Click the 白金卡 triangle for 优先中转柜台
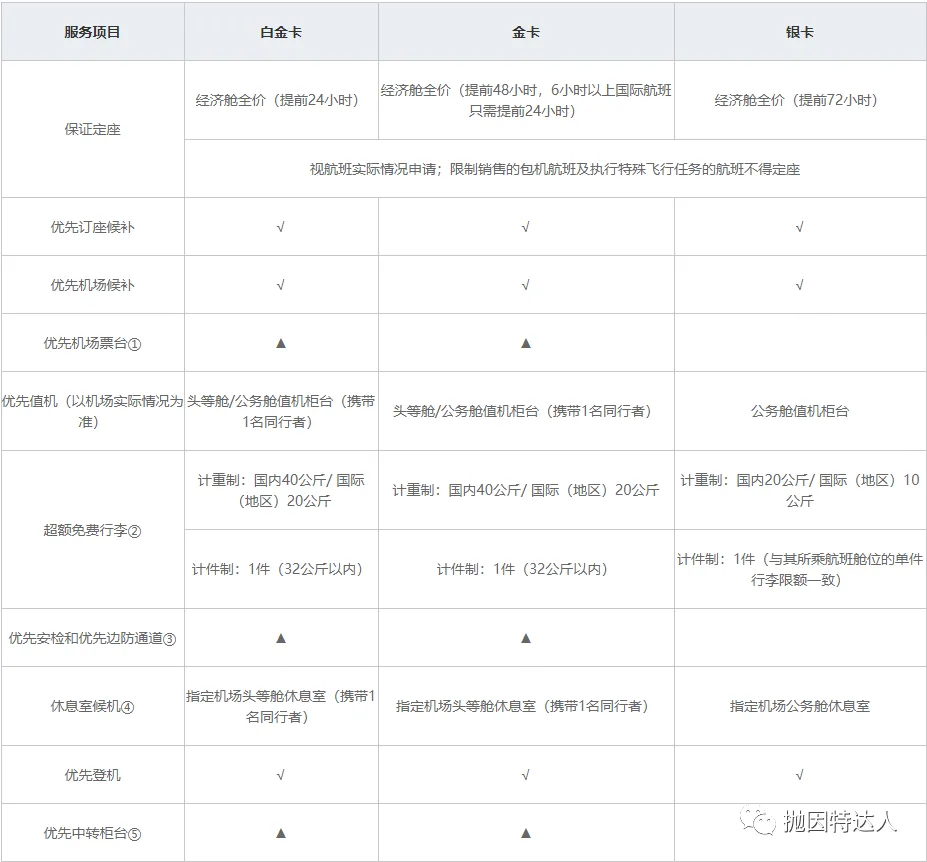Viewport: 927px width, 862px height. 281,833
